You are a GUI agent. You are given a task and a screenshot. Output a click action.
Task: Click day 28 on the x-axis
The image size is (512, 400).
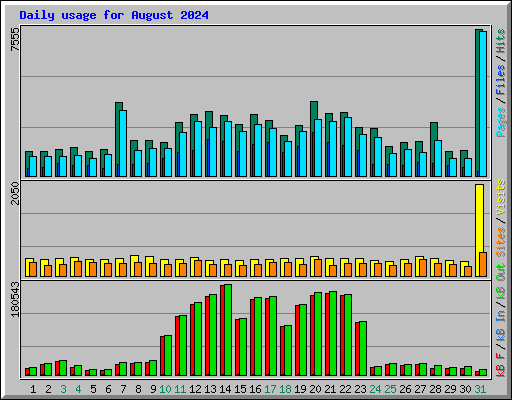pyautogui.click(x=435, y=389)
